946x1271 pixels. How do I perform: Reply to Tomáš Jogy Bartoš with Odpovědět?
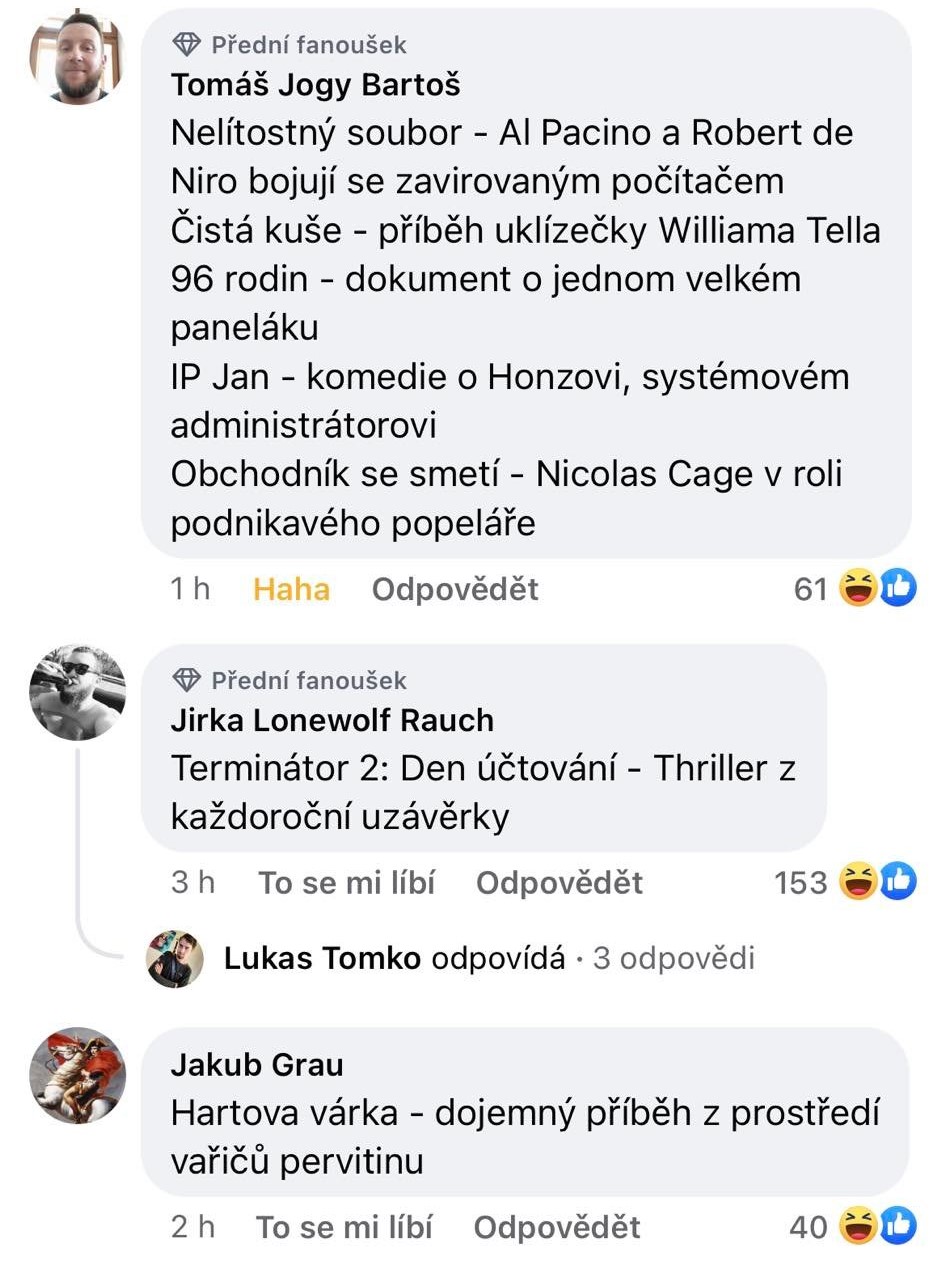click(455, 589)
